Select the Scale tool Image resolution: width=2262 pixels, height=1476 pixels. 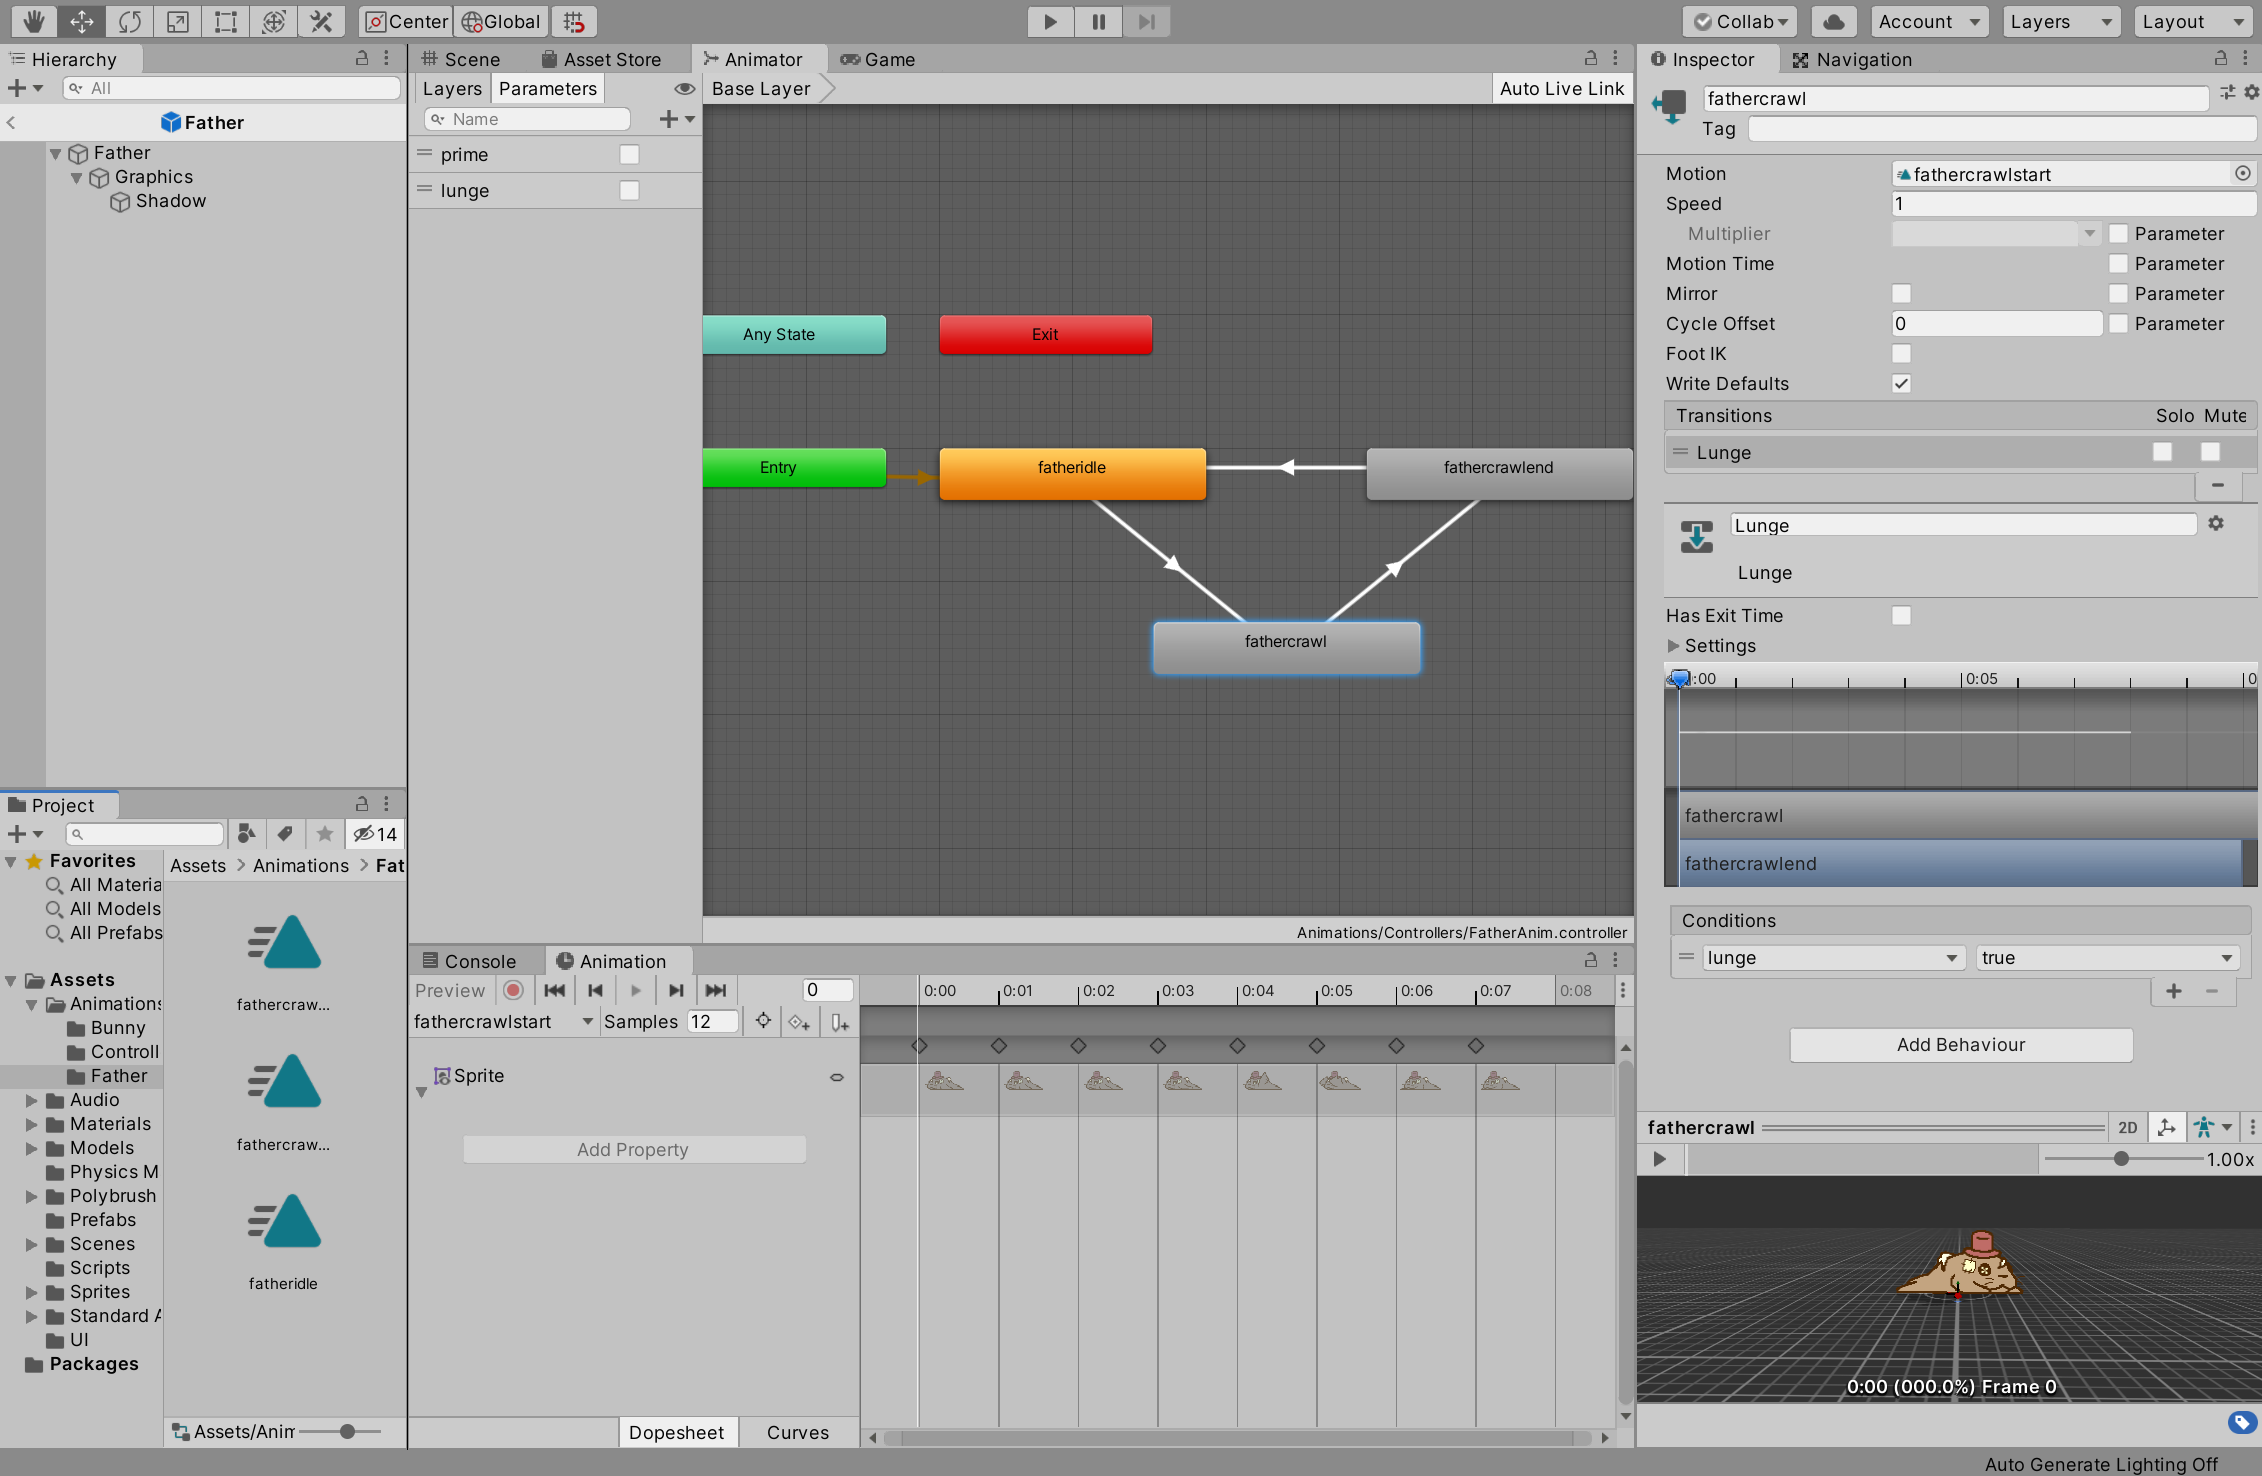point(178,21)
